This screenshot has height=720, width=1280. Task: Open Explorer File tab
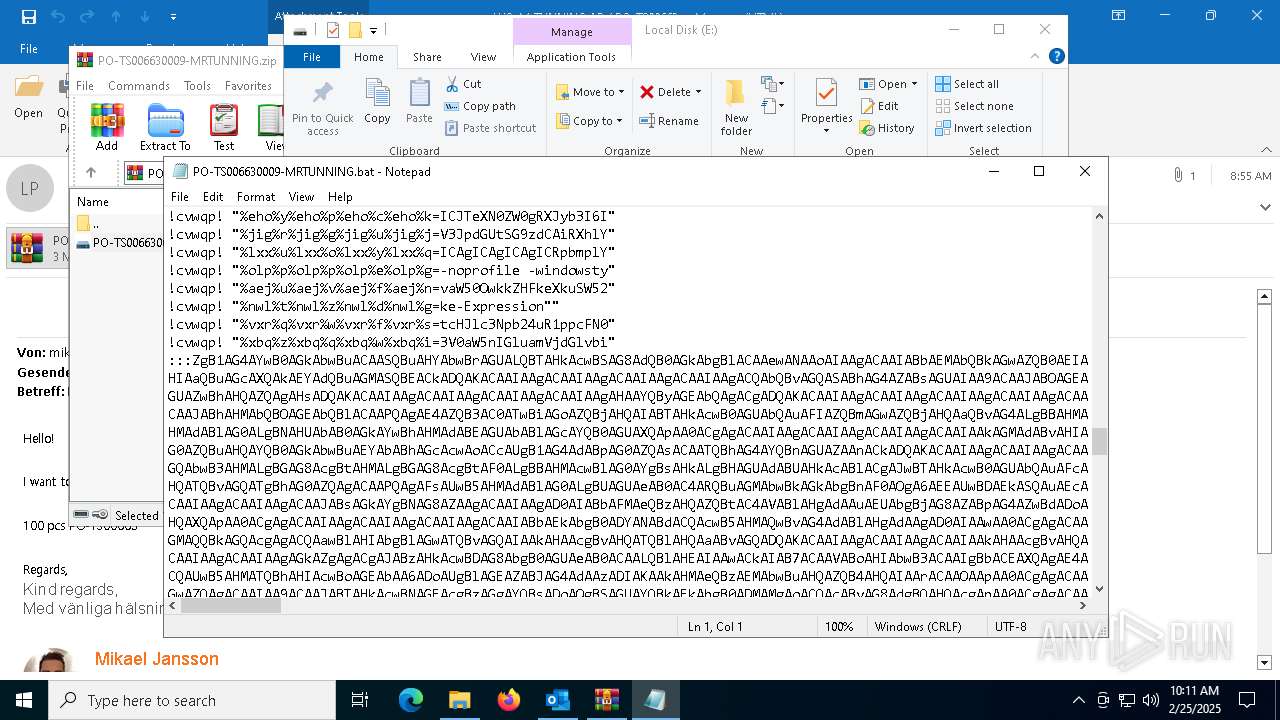pyautogui.click(x=312, y=57)
